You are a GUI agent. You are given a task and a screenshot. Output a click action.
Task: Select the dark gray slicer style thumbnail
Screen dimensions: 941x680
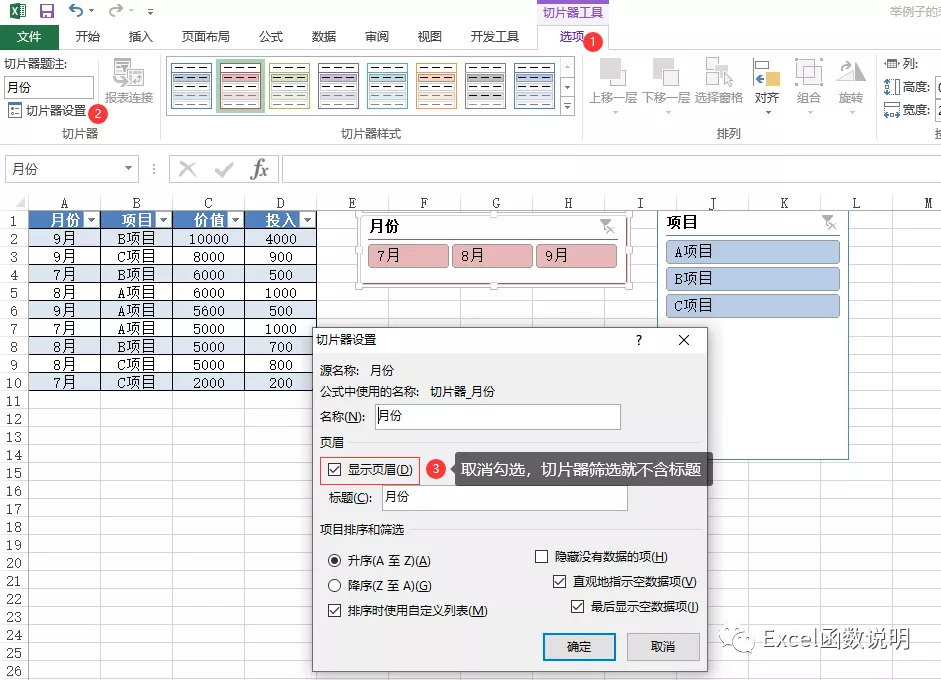click(x=486, y=86)
